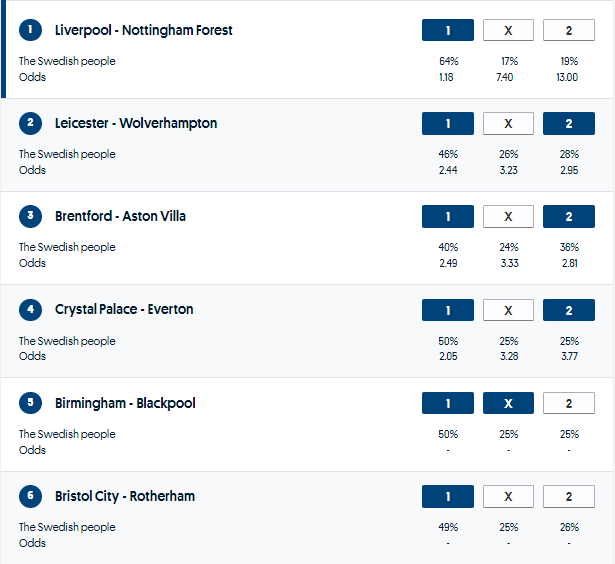615x564 pixels.
Task: Deselect 1 for Crystal Palace - Everton
Action: pyautogui.click(x=448, y=310)
